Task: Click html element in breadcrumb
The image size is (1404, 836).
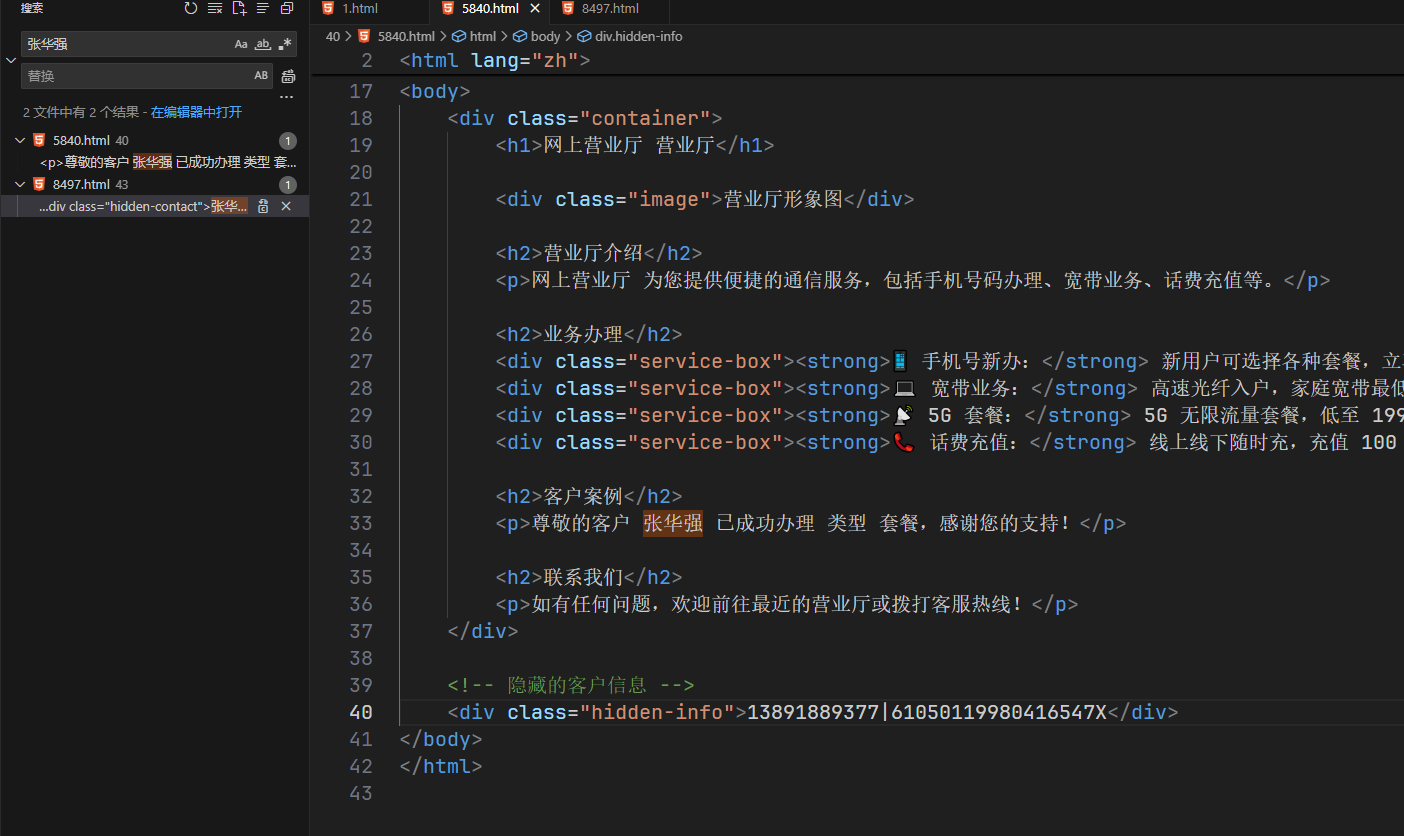Action: point(482,36)
